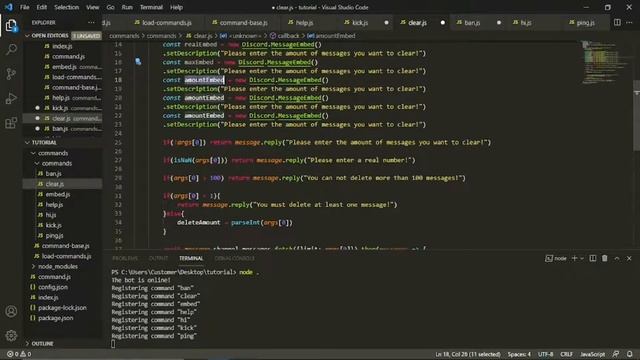
Task: Click the lightbulb code action on line 16
Action: (x=138, y=62)
